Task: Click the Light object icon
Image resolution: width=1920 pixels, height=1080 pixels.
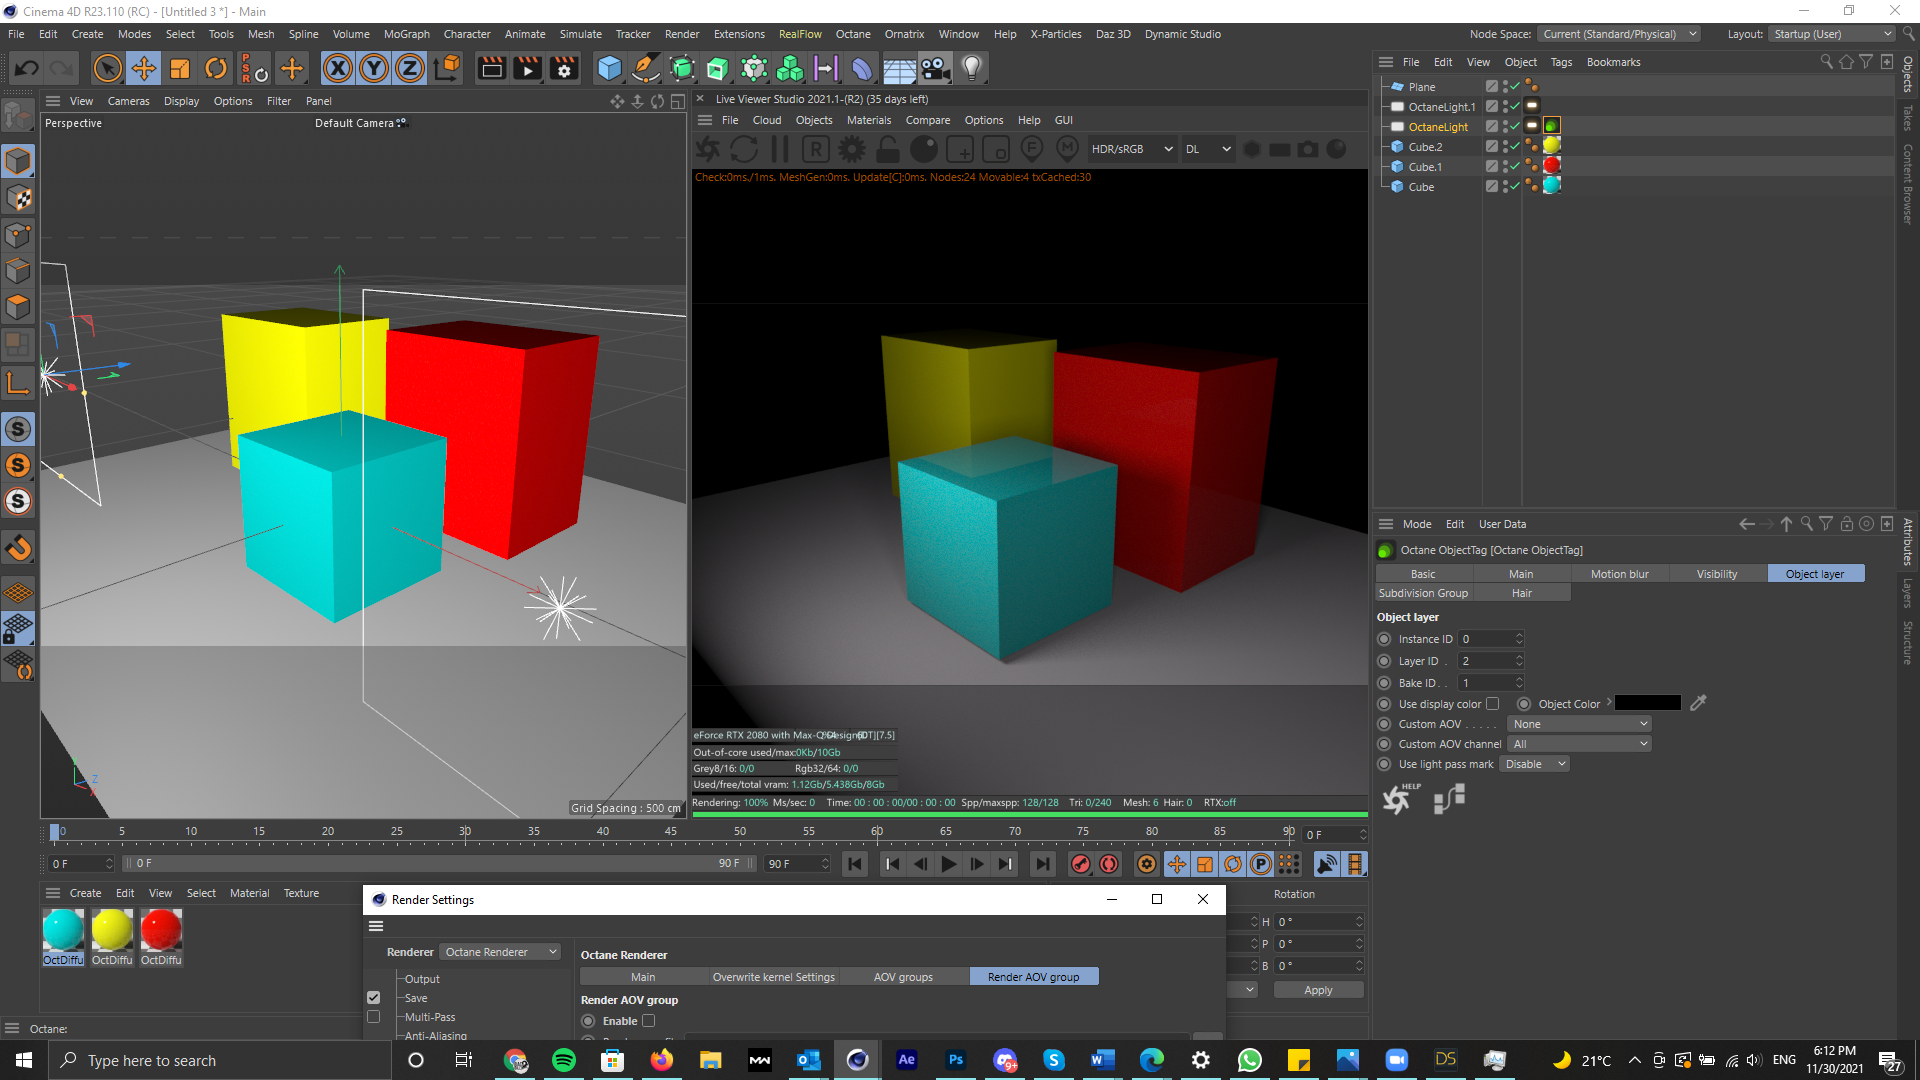Action: tap(971, 69)
